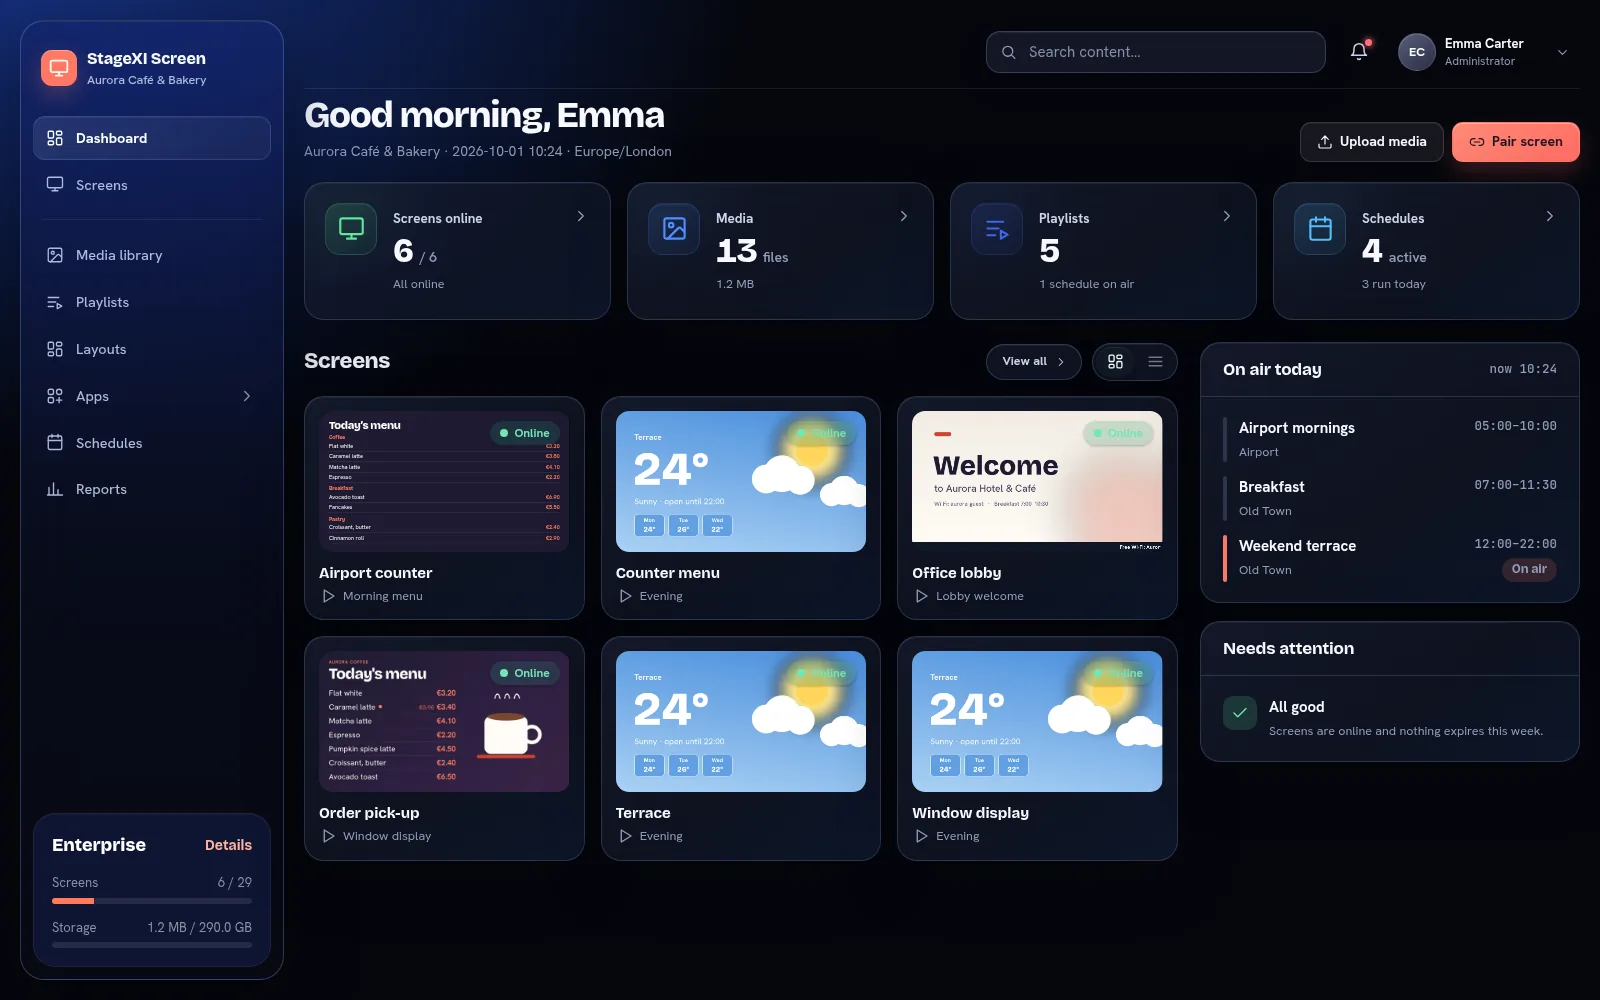Go to Dashboard in sidebar
The image size is (1600, 1000).
pos(152,138)
